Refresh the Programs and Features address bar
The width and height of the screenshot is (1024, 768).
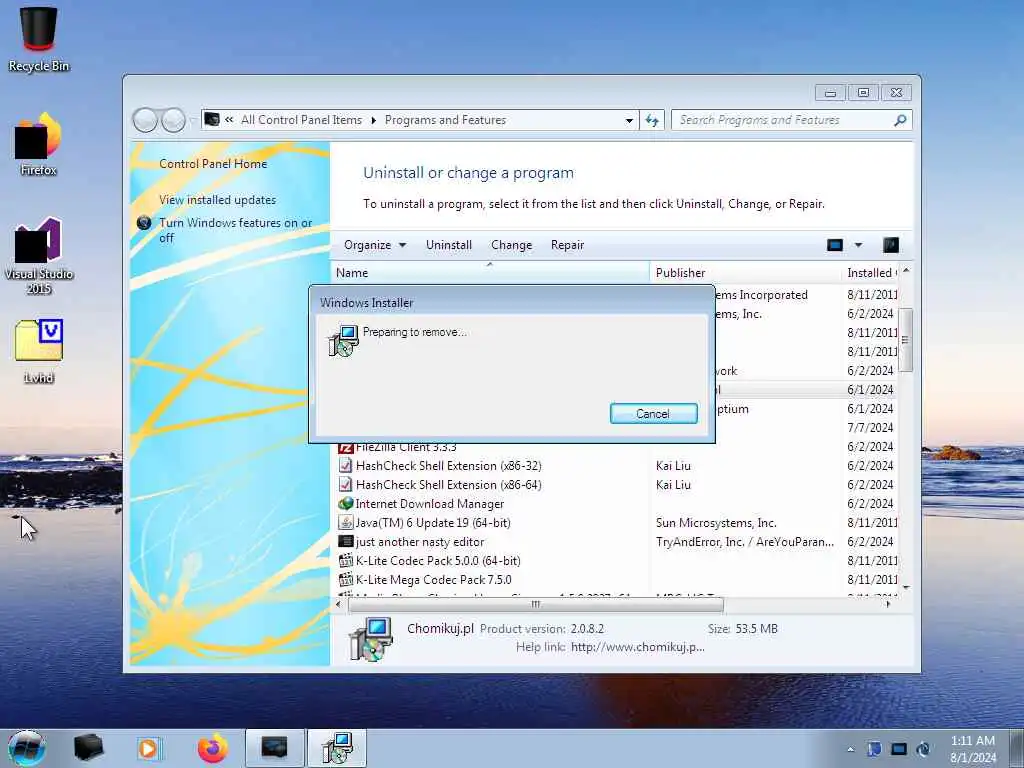(652, 120)
